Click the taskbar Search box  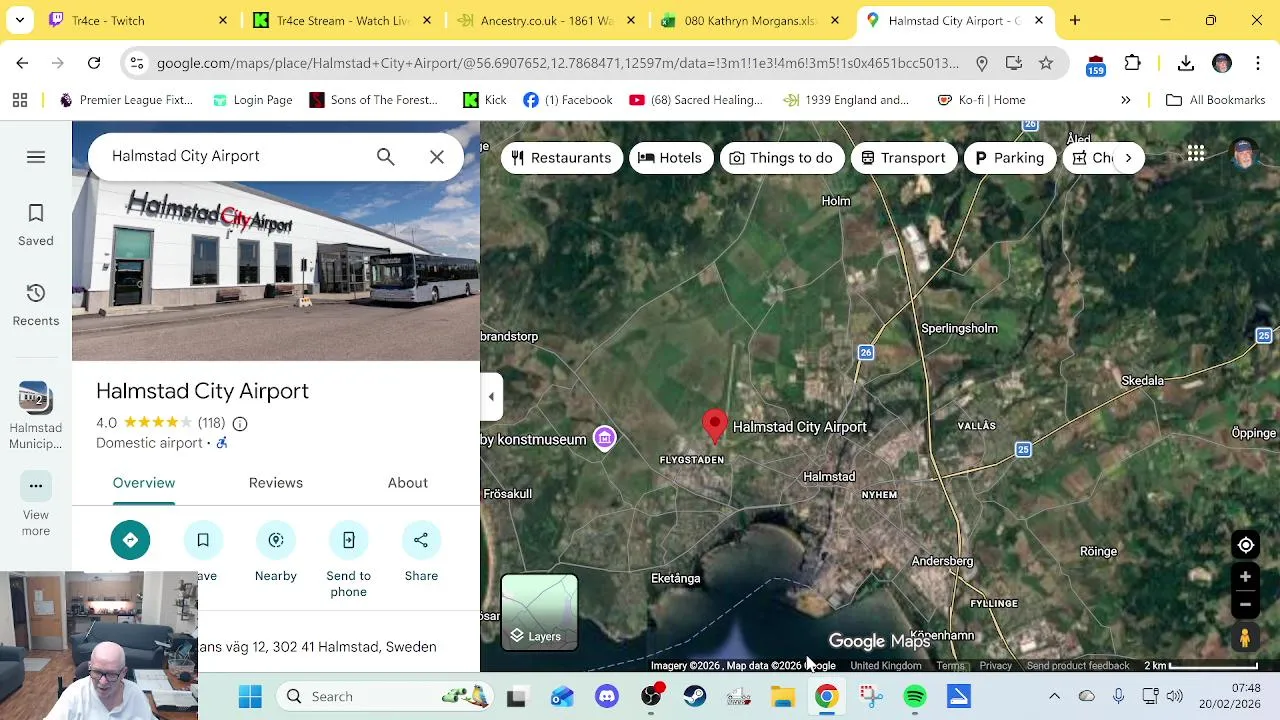pos(385,696)
